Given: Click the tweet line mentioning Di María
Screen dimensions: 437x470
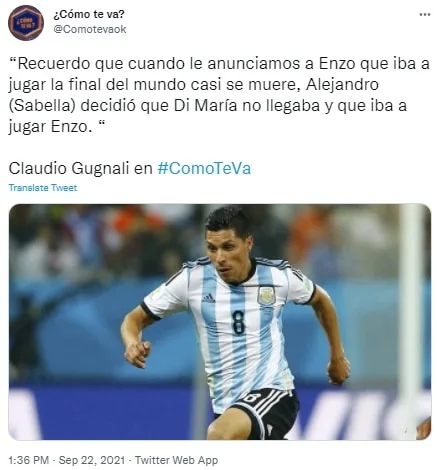Looking at the screenshot, I should point(208,106).
